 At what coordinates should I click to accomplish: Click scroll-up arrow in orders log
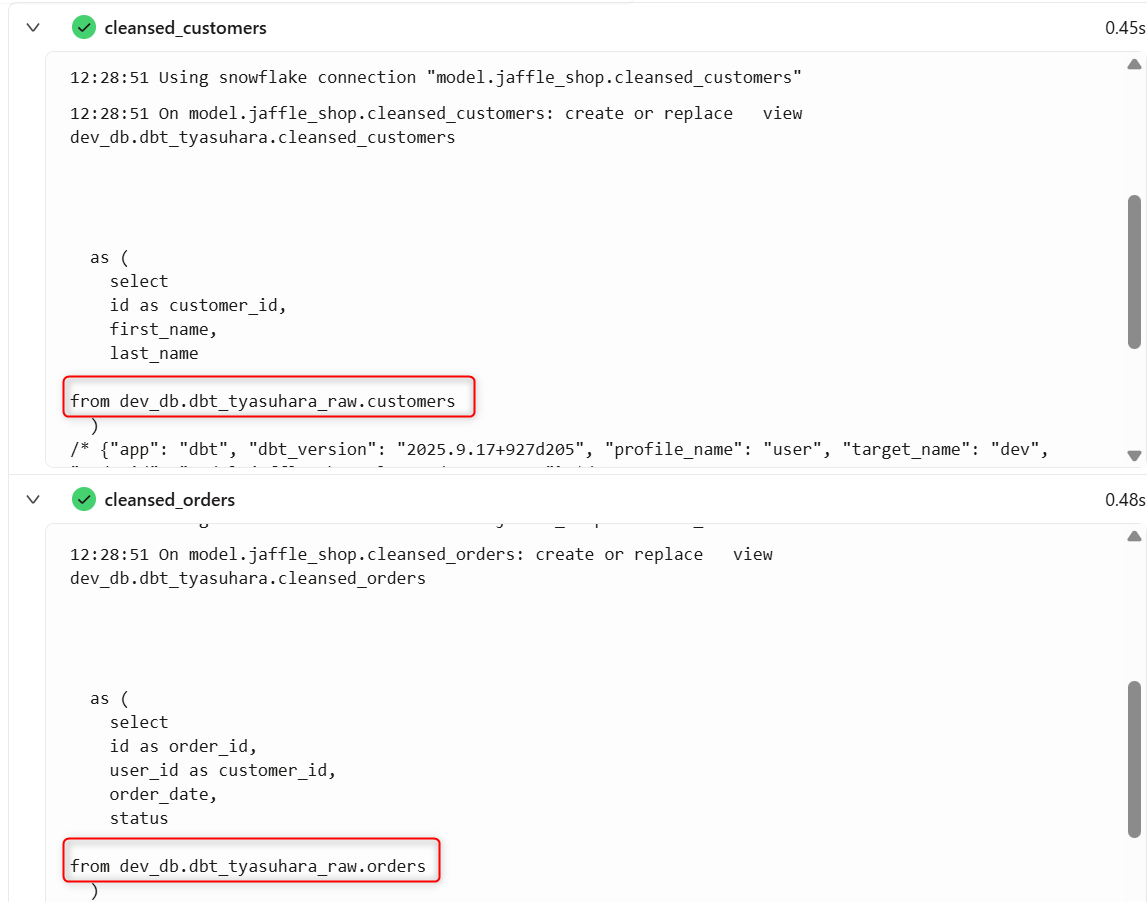[x=1134, y=536]
